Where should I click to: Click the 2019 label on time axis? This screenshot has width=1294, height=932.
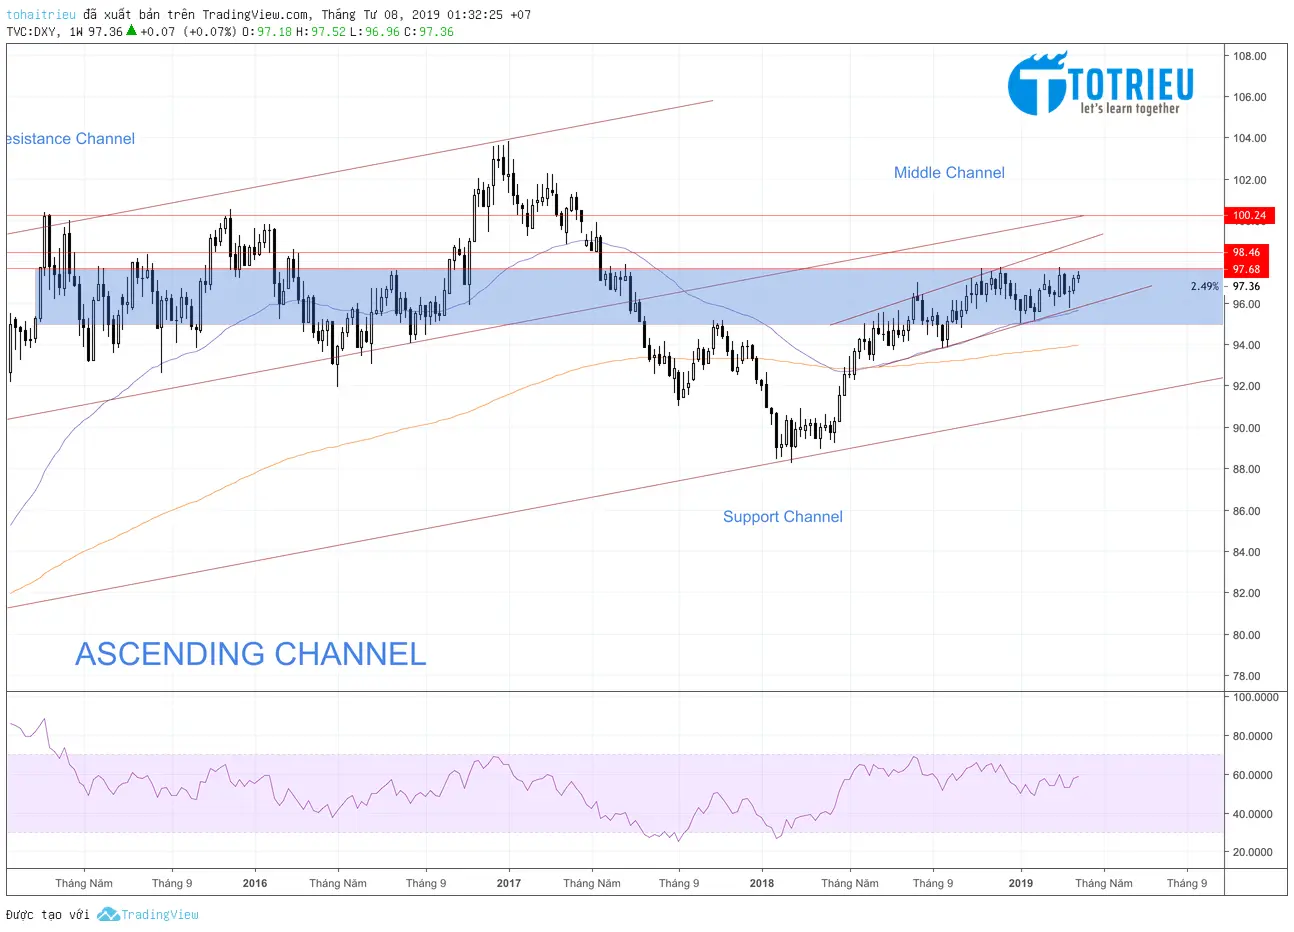click(1021, 883)
